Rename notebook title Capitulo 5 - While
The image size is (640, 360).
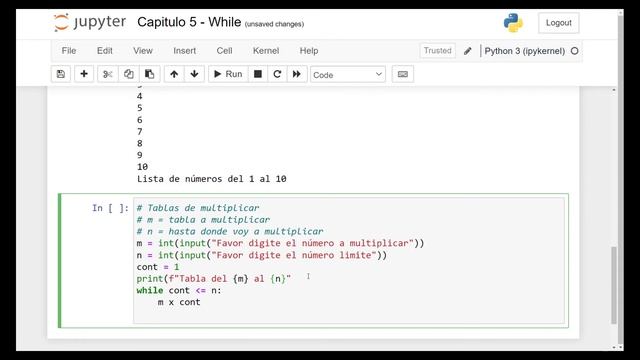pyautogui.click(x=189, y=22)
